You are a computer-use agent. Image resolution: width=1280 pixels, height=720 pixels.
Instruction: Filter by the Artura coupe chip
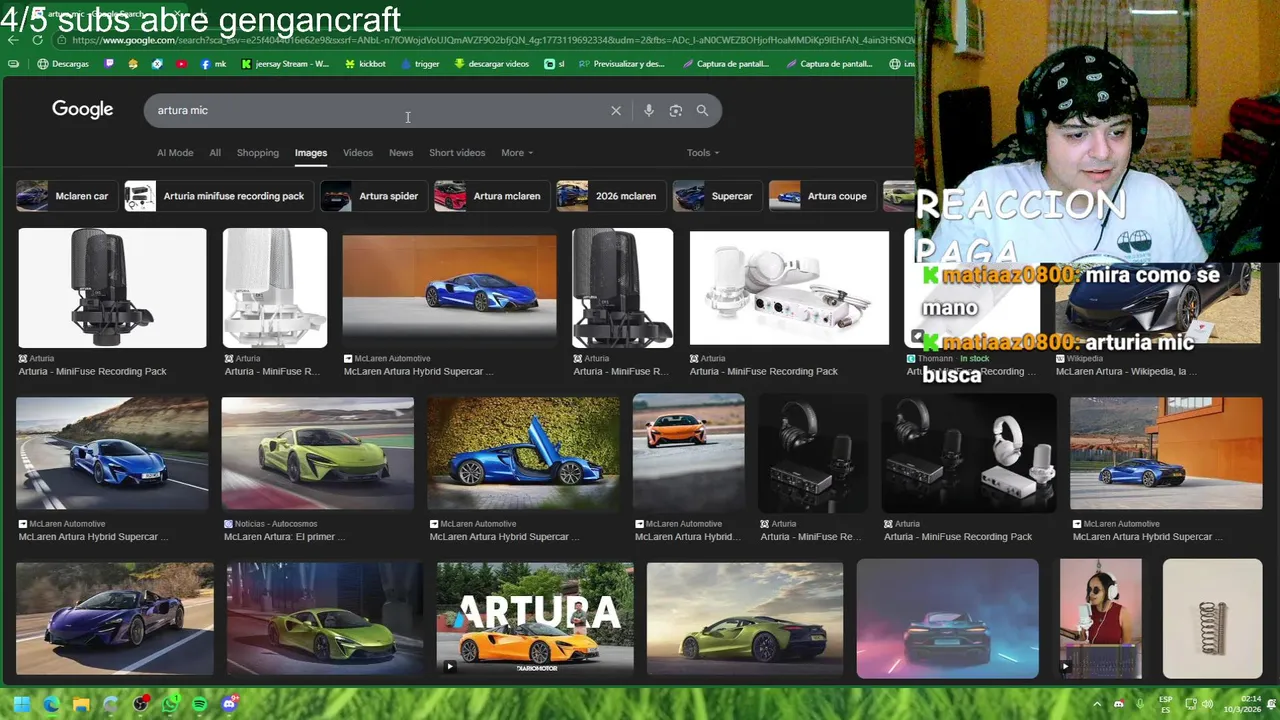(x=823, y=196)
